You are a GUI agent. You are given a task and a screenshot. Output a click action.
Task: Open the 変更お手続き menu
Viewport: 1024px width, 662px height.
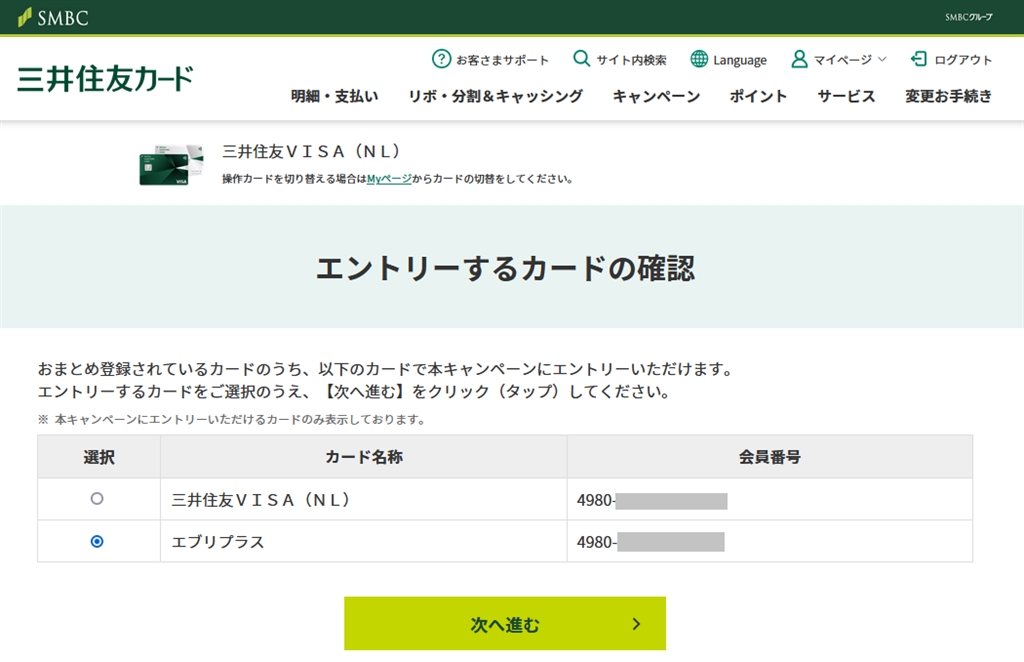(x=948, y=96)
